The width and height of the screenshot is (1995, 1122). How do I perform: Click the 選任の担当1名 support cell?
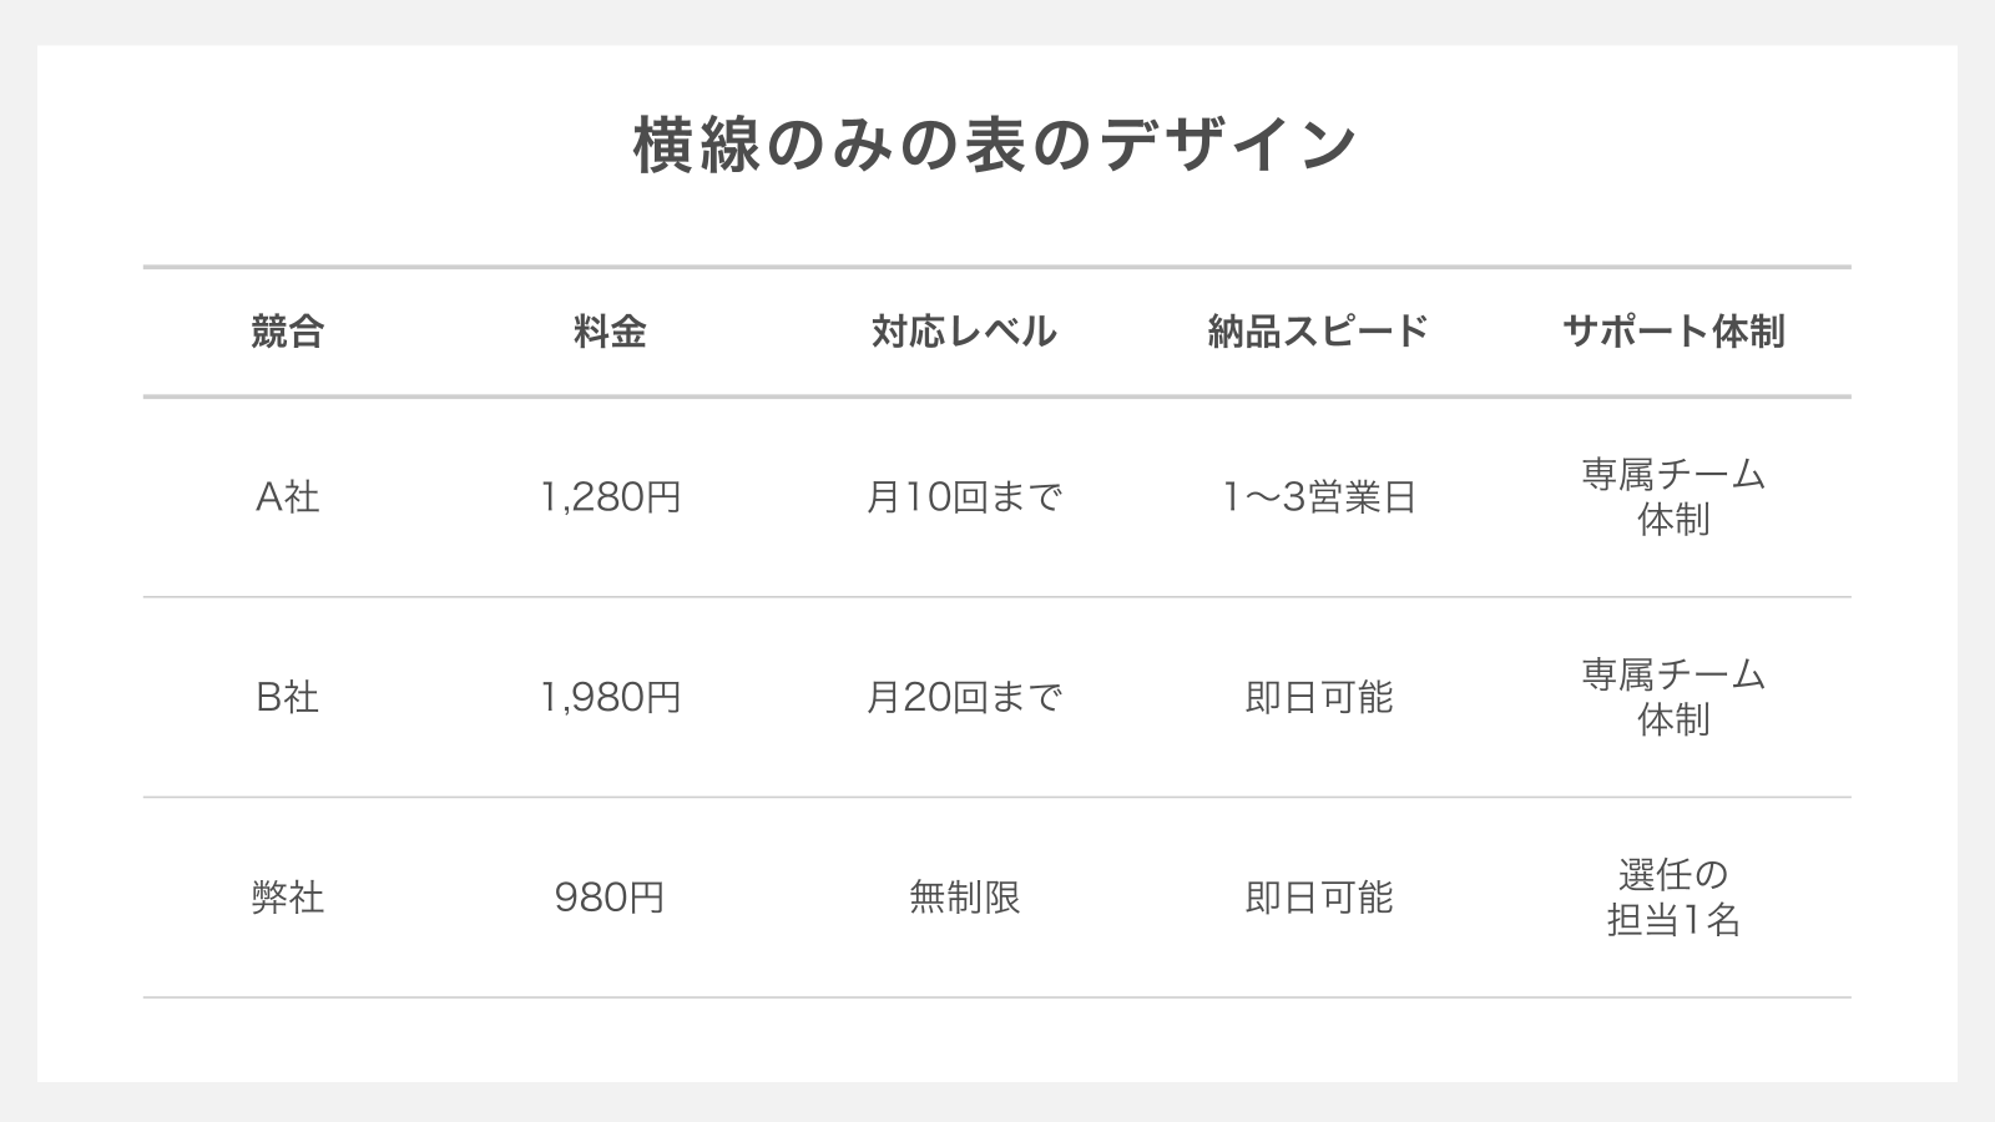tap(1673, 897)
